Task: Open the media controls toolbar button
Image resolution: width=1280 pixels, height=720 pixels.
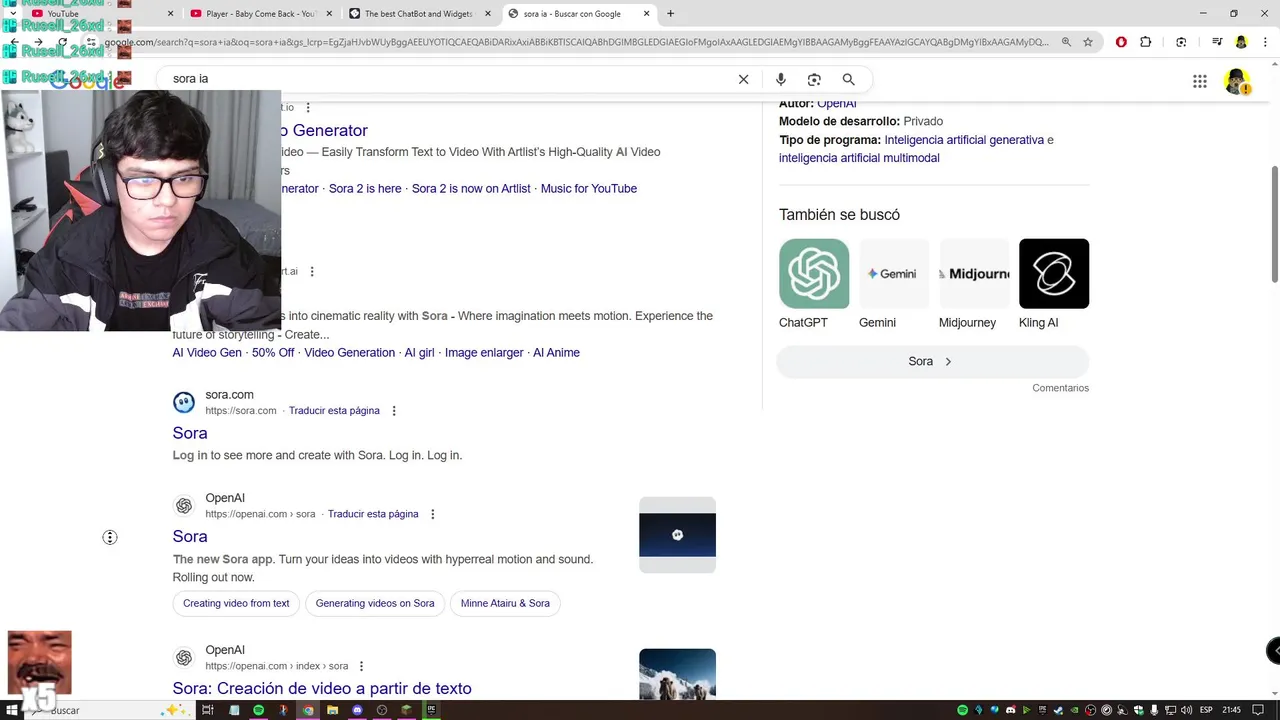Action: point(1217,42)
